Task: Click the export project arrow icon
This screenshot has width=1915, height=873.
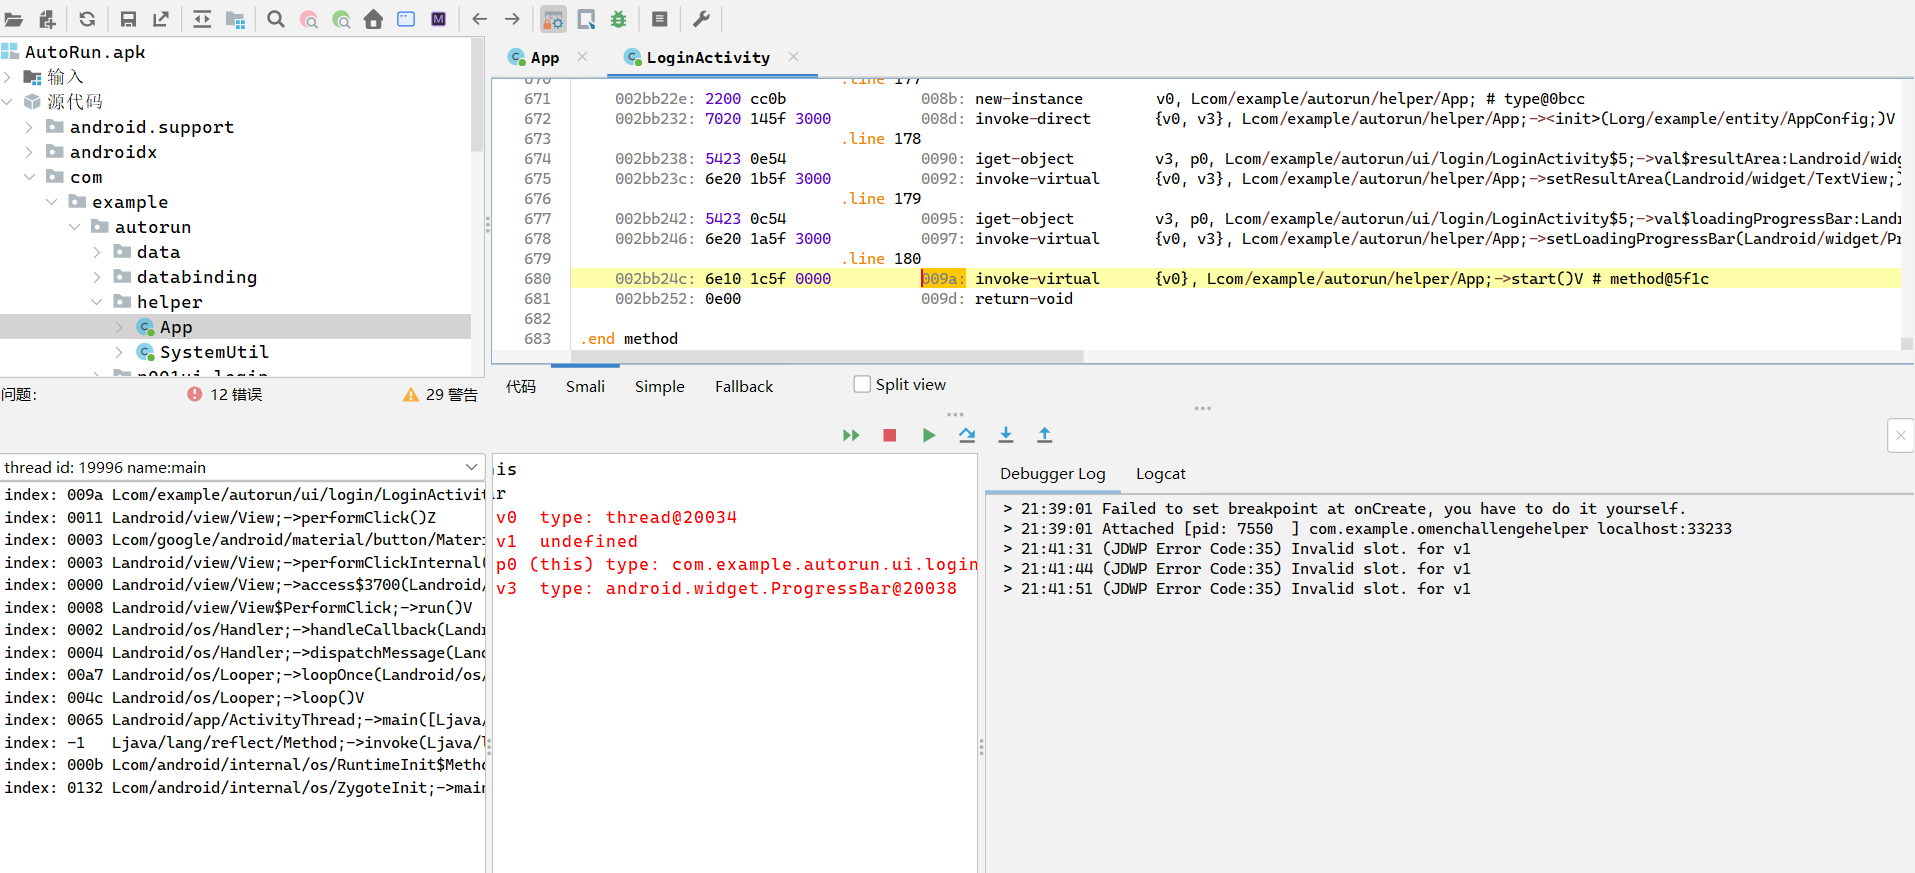Action: coord(160,19)
